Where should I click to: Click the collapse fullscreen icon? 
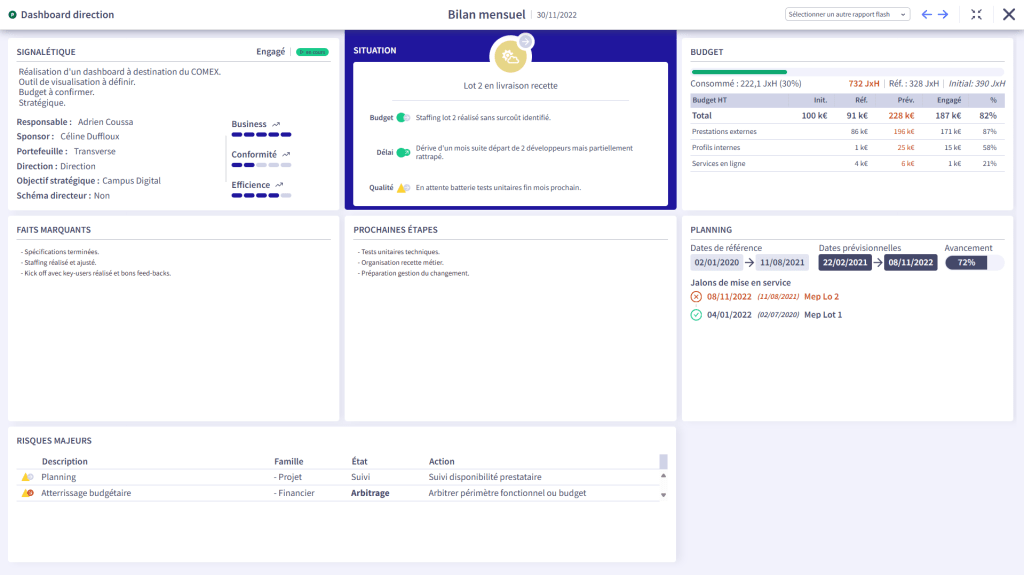977,15
